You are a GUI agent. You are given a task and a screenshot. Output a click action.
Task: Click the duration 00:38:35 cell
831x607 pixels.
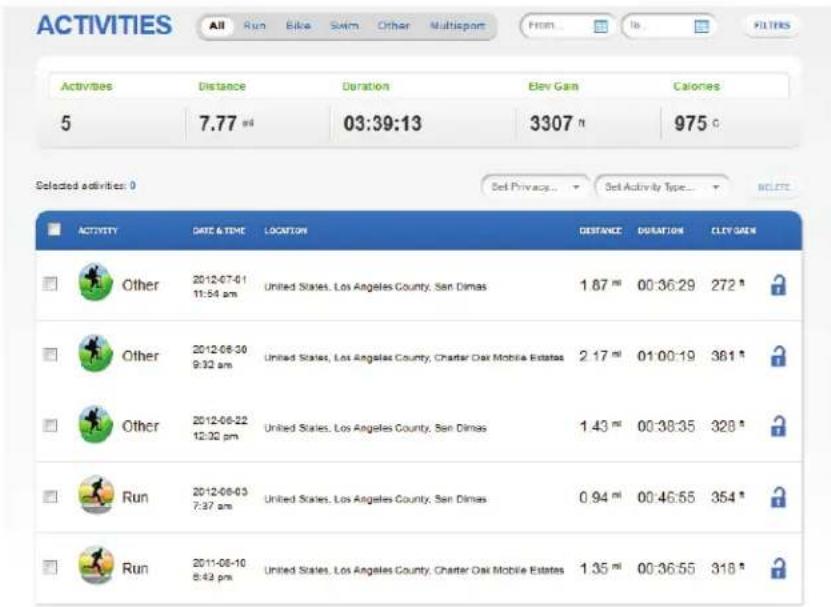(666, 426)
